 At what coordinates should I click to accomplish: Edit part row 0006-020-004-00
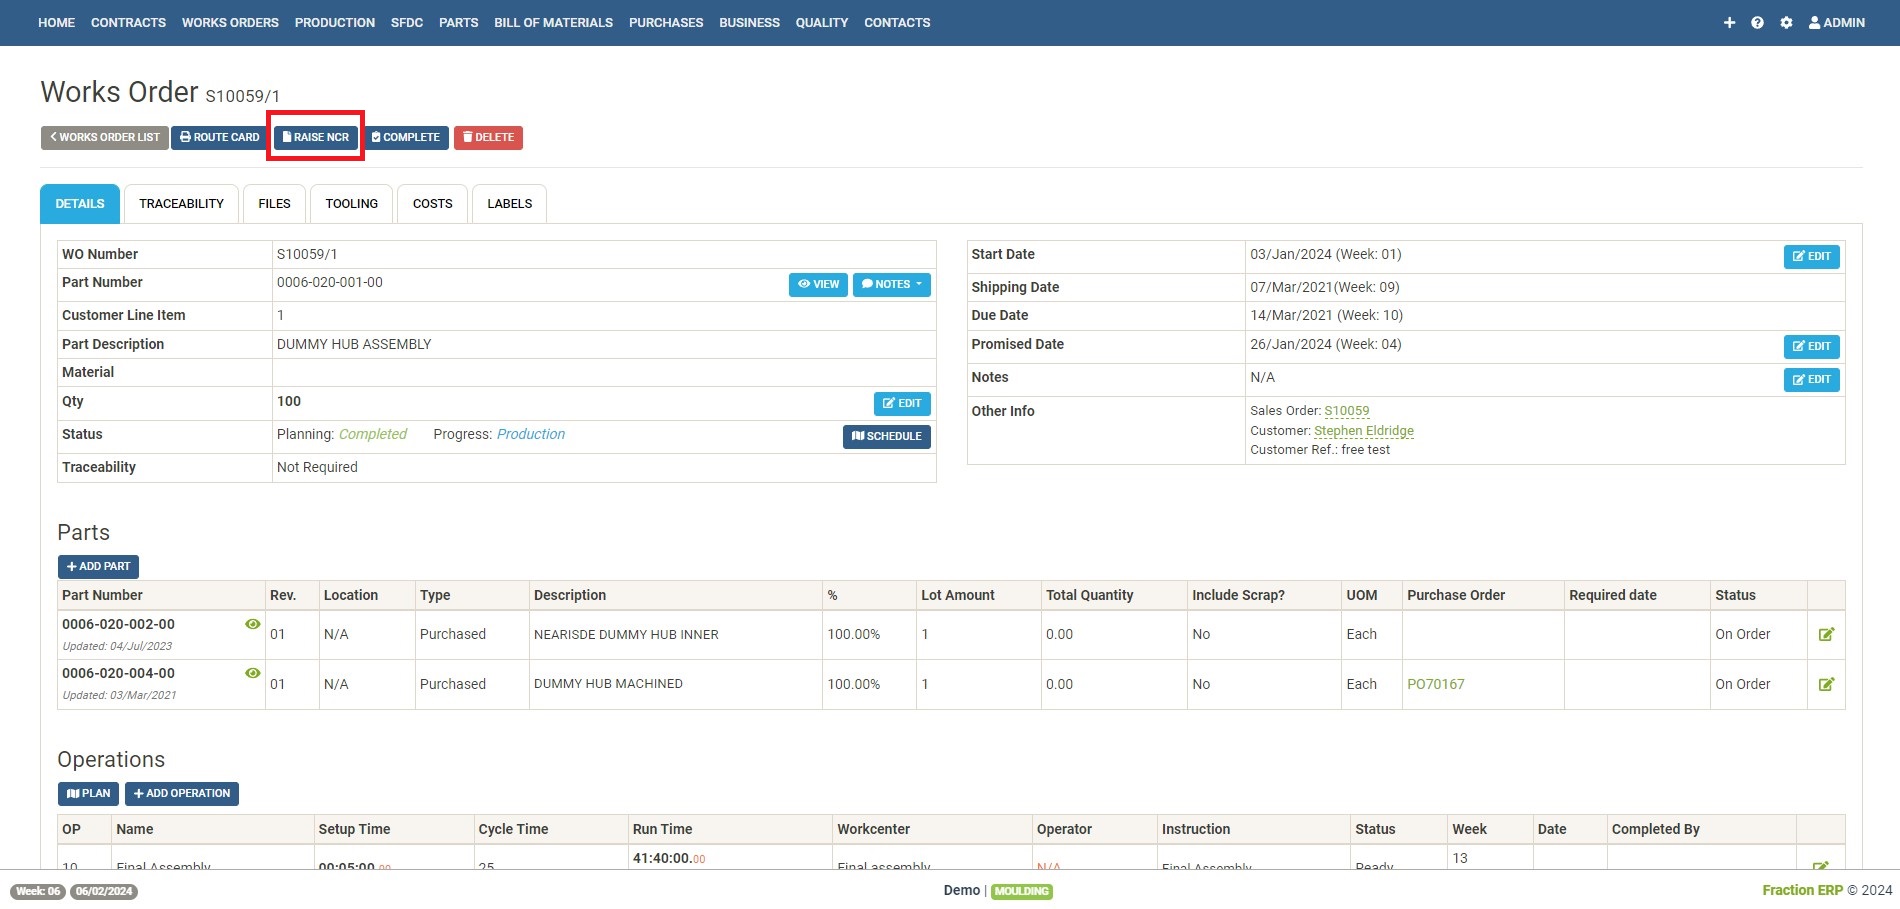(1826, 685)
